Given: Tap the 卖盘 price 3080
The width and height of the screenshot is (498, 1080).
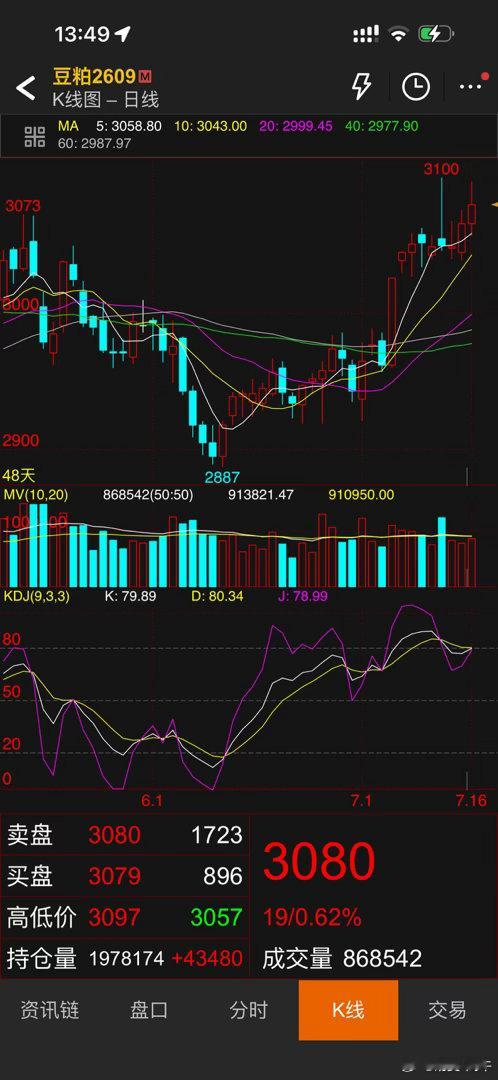Looking at the screenshot, I should point(114,835).
